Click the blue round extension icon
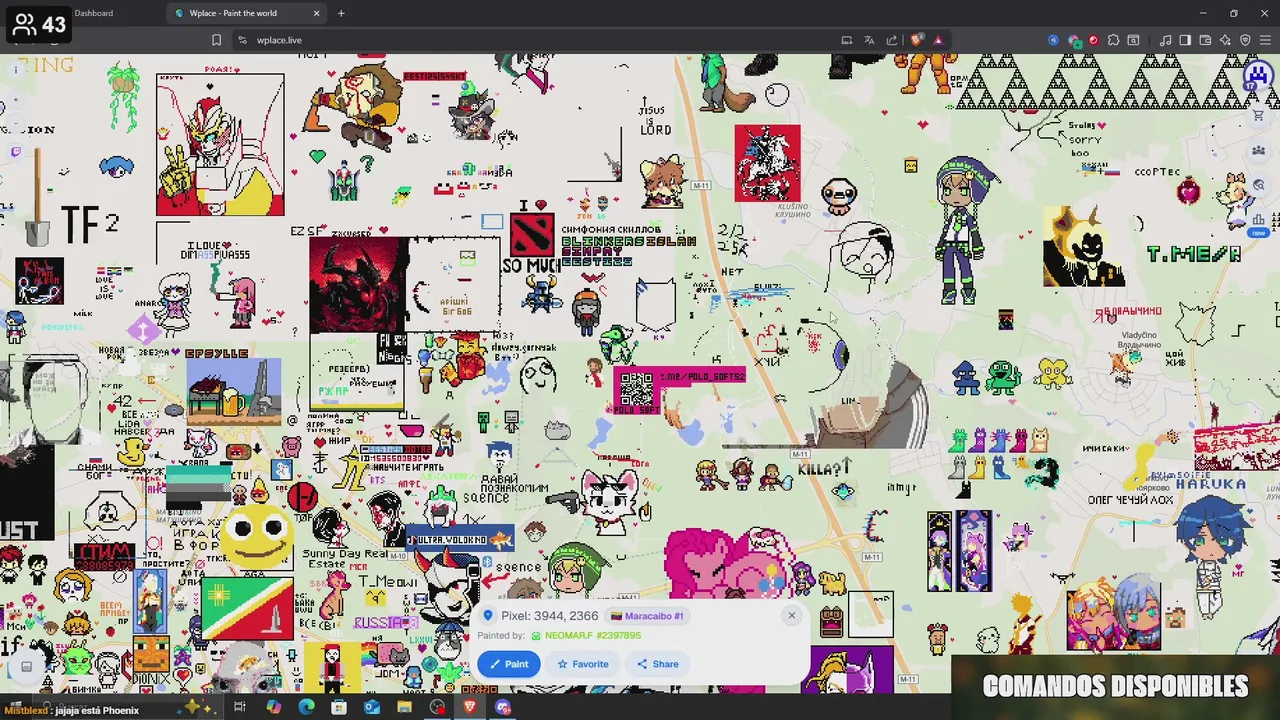Image resolution: width=1280 pixels, height=720 pixels. 1053,40
